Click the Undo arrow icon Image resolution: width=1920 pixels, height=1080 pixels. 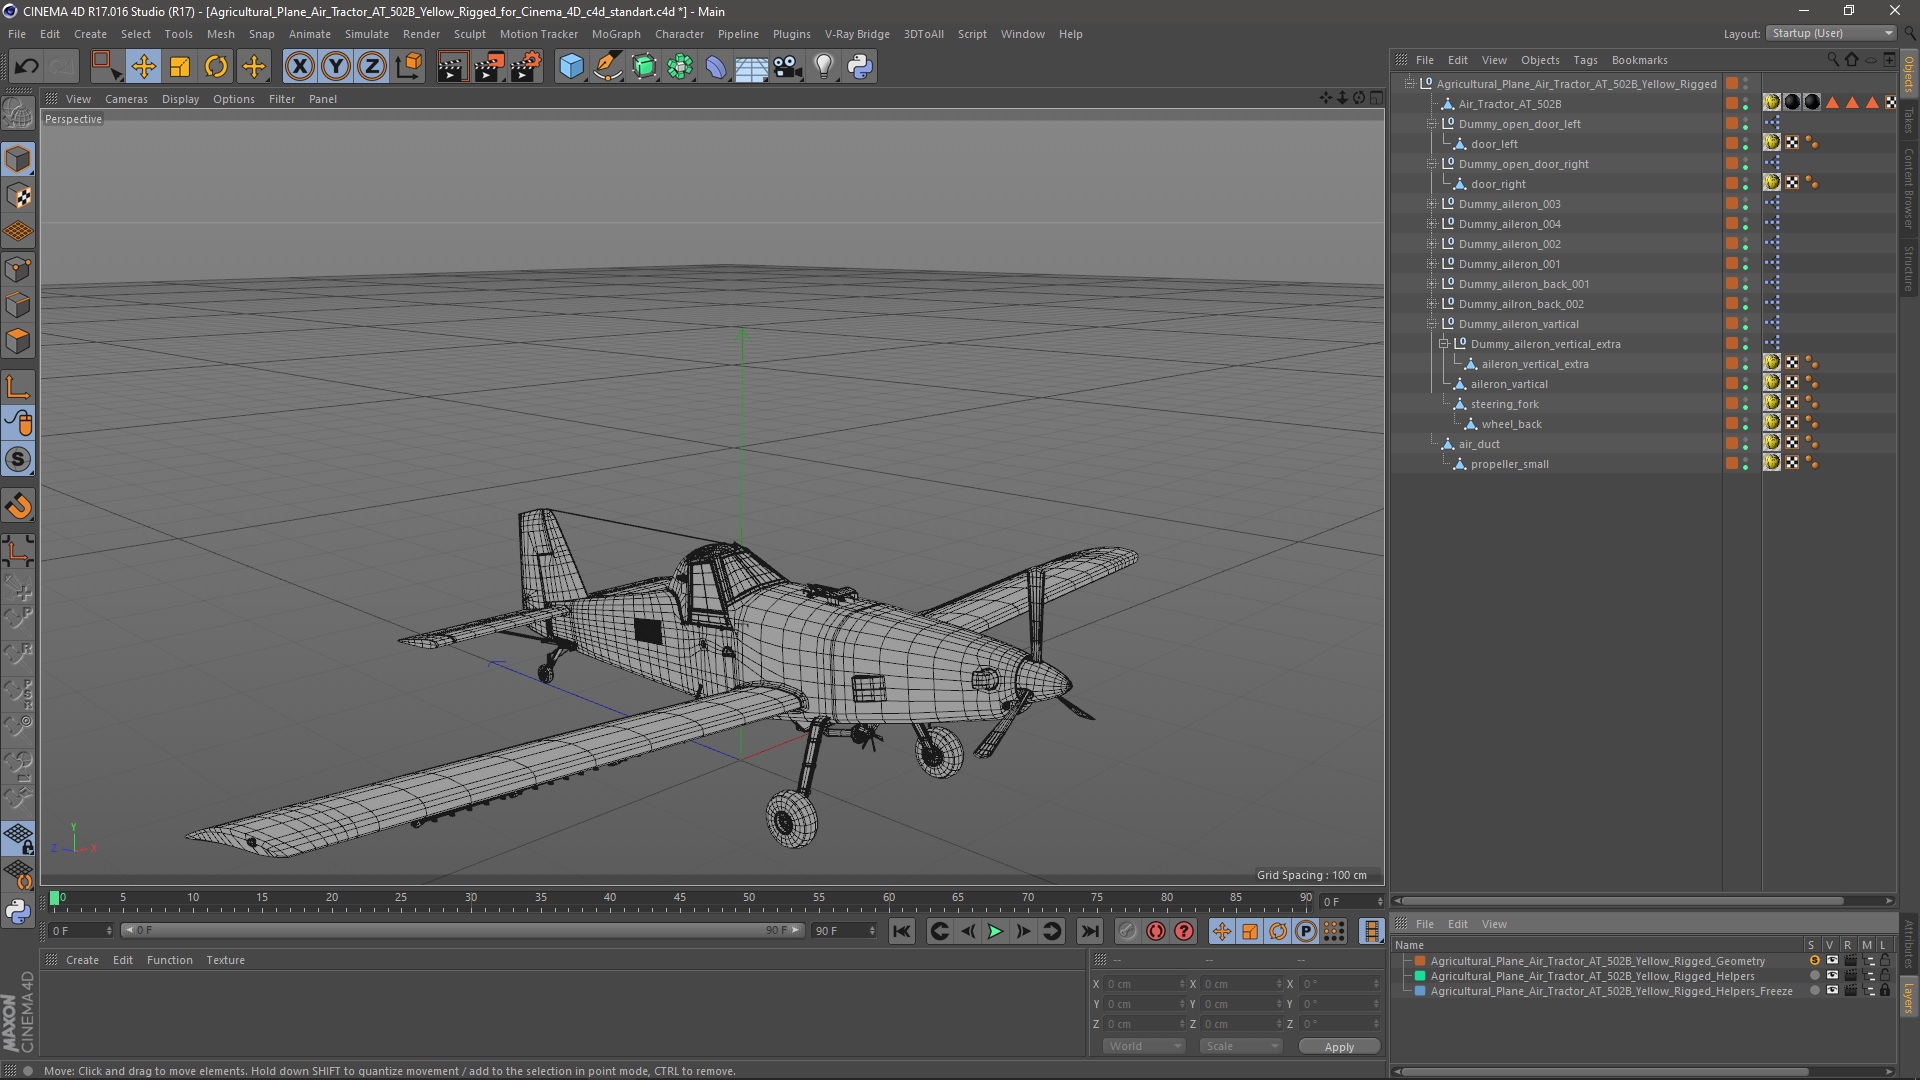(27, 67)
